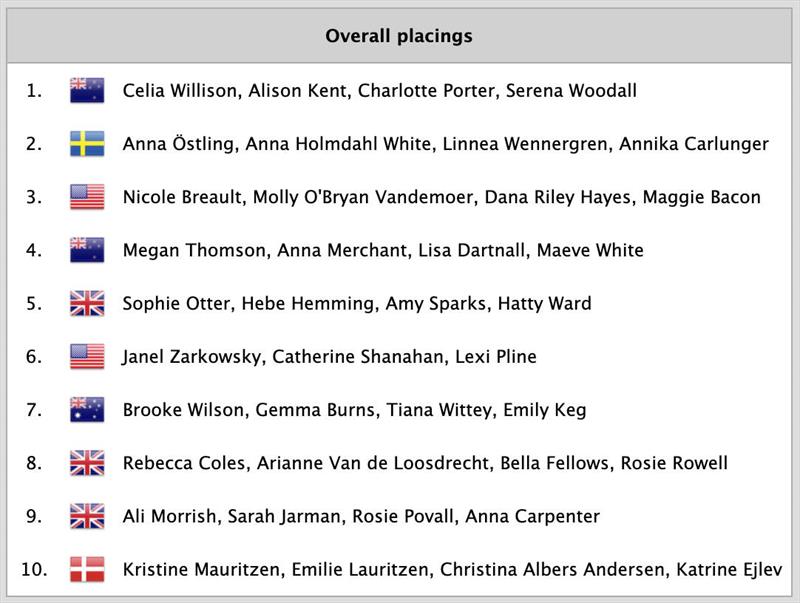The width and height of the screenshot is (800, 603).
Task: Open Celia Willison team entry
Action: (380, 91)
